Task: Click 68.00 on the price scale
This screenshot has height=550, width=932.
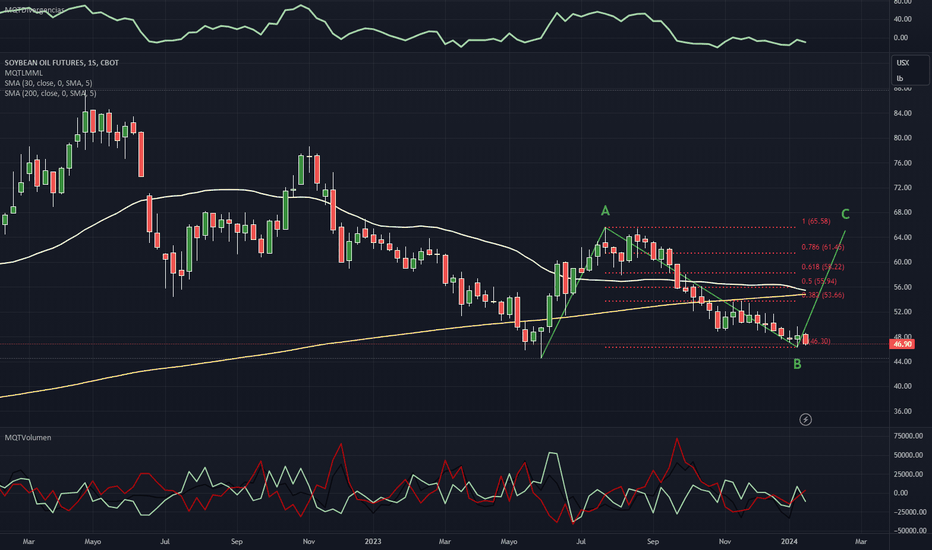Action: point(902,212)
